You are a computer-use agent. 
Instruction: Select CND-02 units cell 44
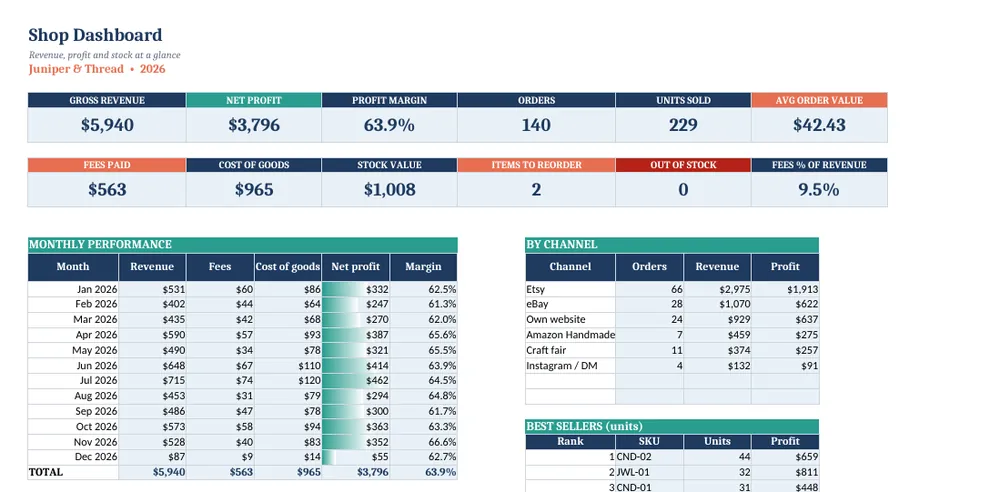[717, 457]
